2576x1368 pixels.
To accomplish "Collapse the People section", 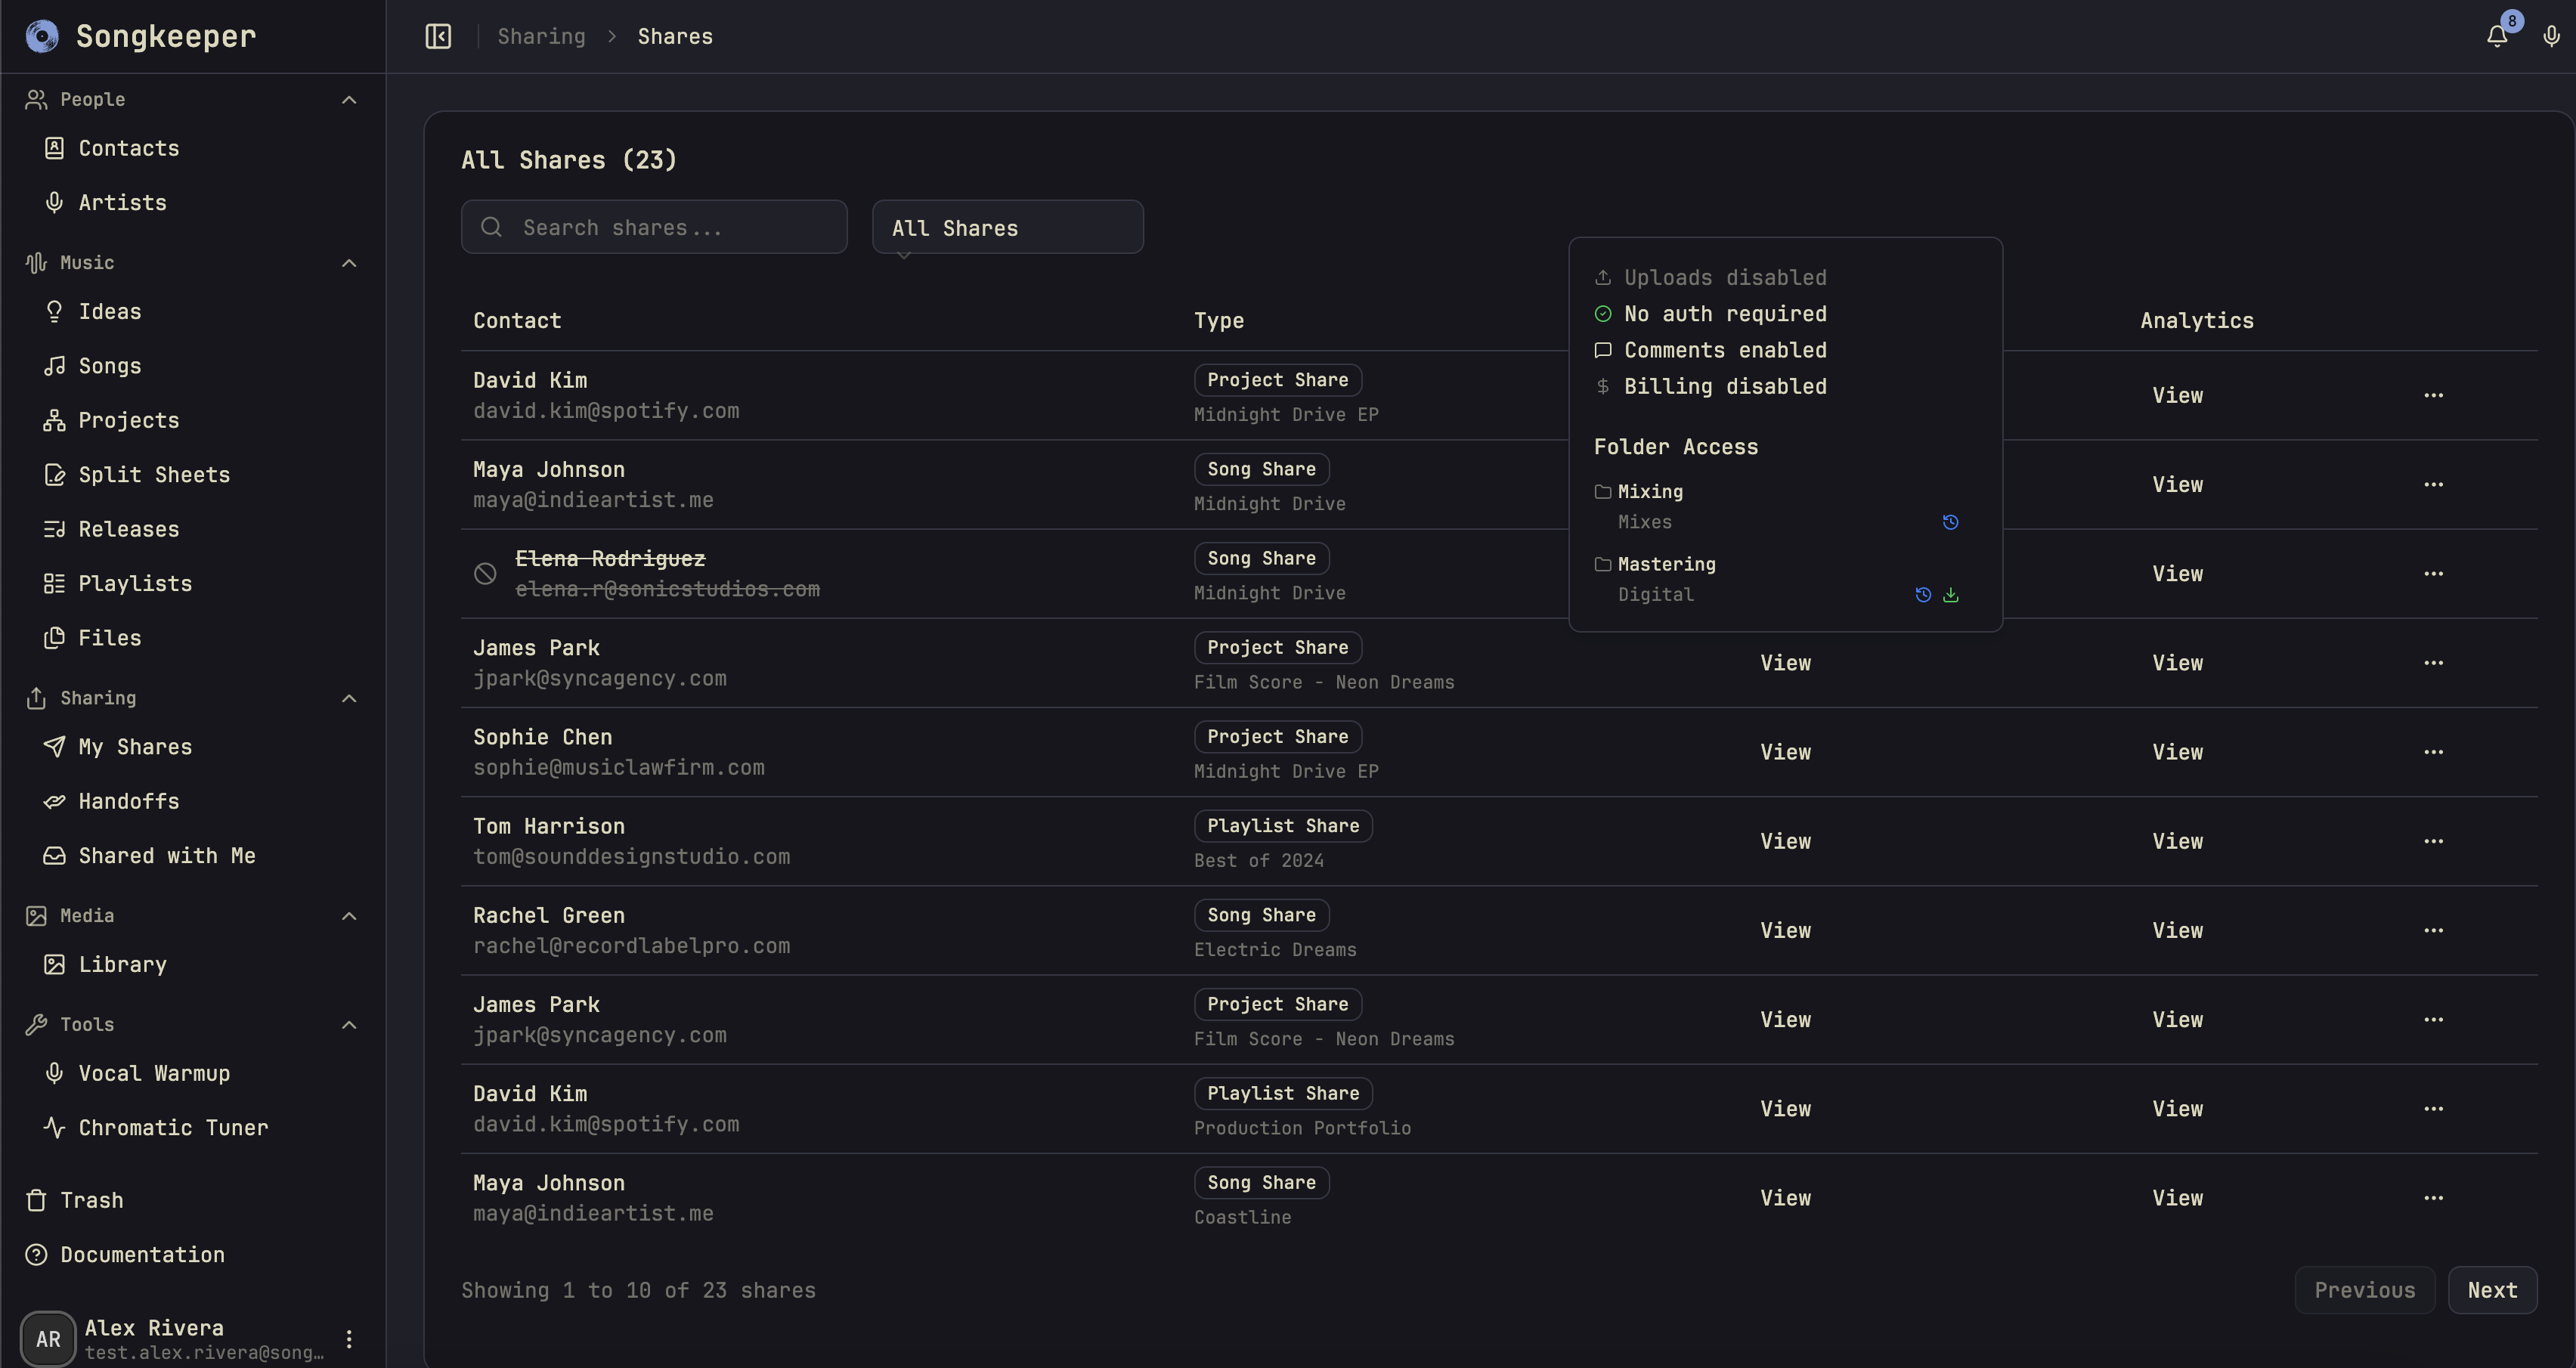I will [x=348, y=99].
